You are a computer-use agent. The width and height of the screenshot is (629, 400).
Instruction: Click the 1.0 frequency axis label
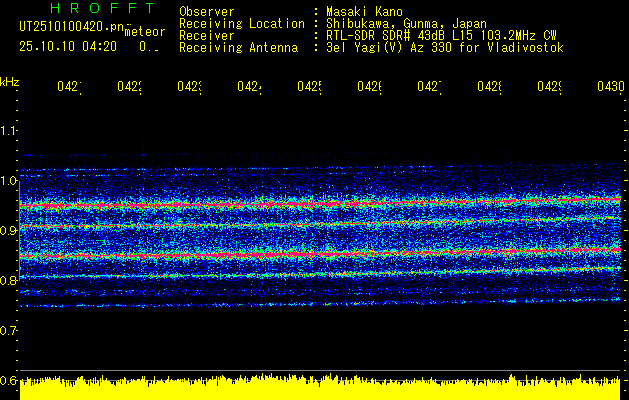(x=8, y=181)
